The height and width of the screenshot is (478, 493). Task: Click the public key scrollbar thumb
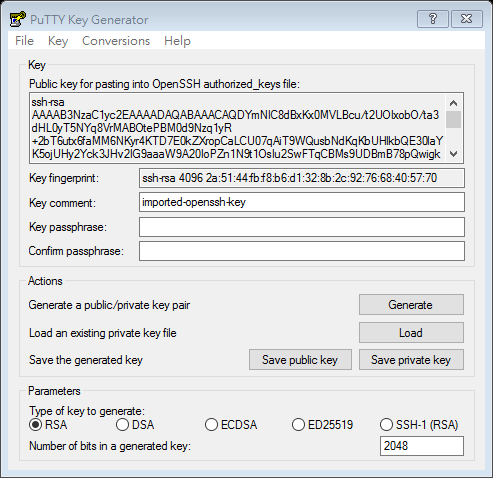click(x=453, y=119)
